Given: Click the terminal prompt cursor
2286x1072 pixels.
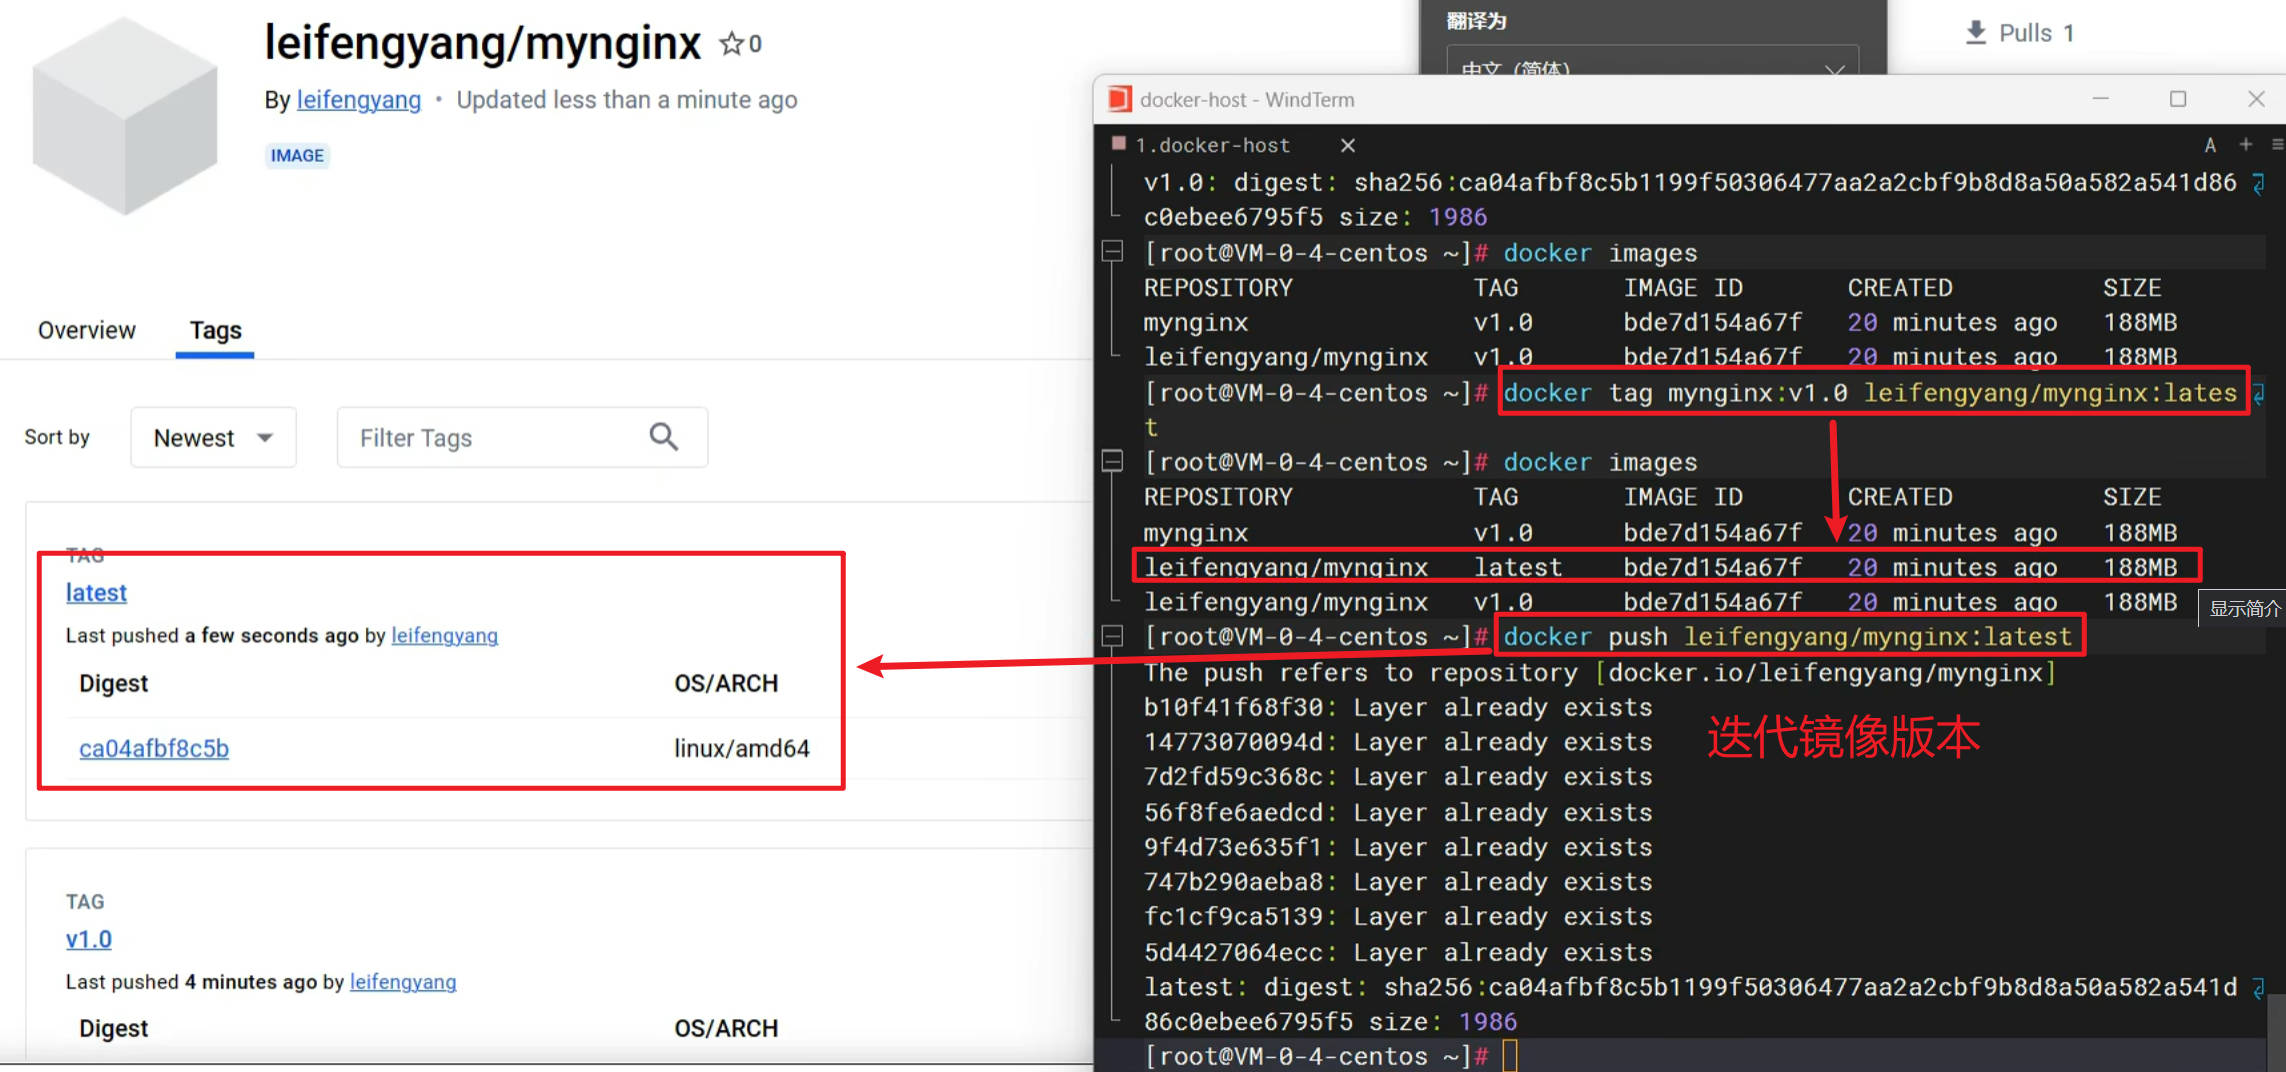Looking at the screenshot, I should 1510,1056.
